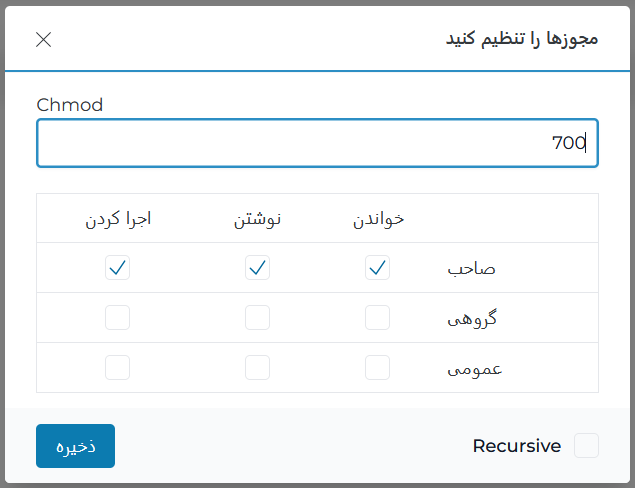The width and height of the screenshot is (635, 488).
Task: Enable group (گروهی) read (خواندن) permission
Action: [377, 318]
